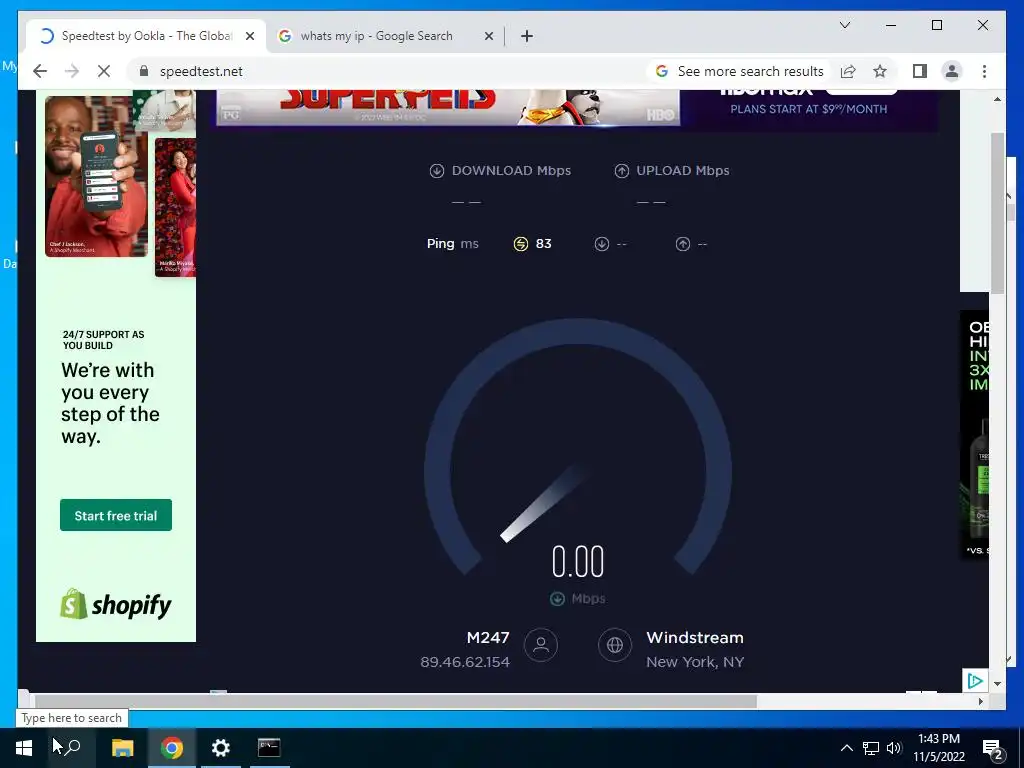Close the whats my ip tab

tap(488, 36)
